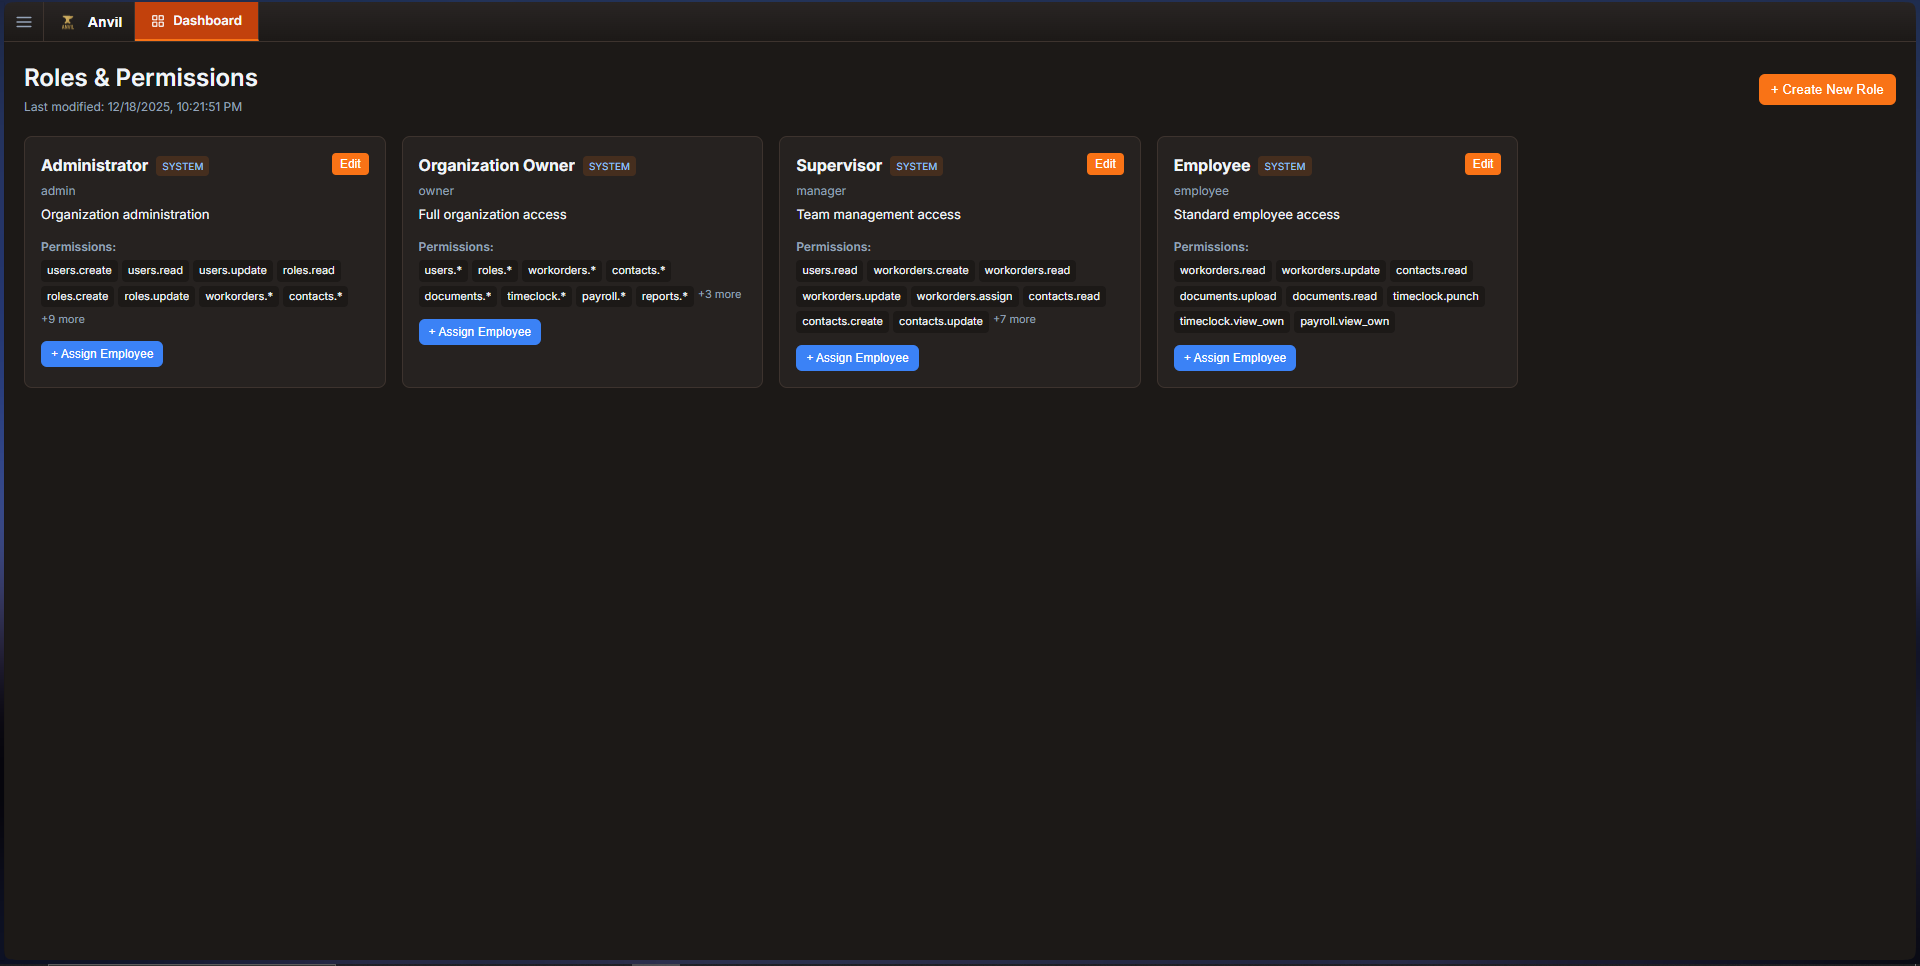Assign an employee to Administrator
This screenshot has height=966, width=1920.
(x=101, y=353)
